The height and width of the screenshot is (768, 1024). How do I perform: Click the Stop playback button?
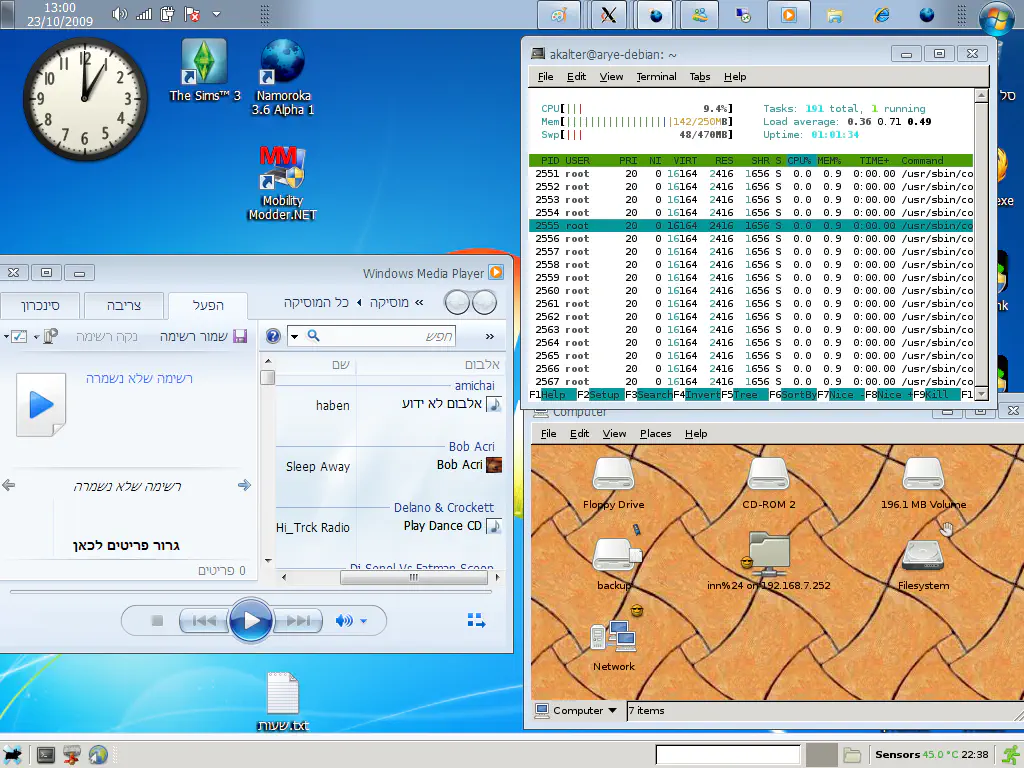tap(157, 621)
